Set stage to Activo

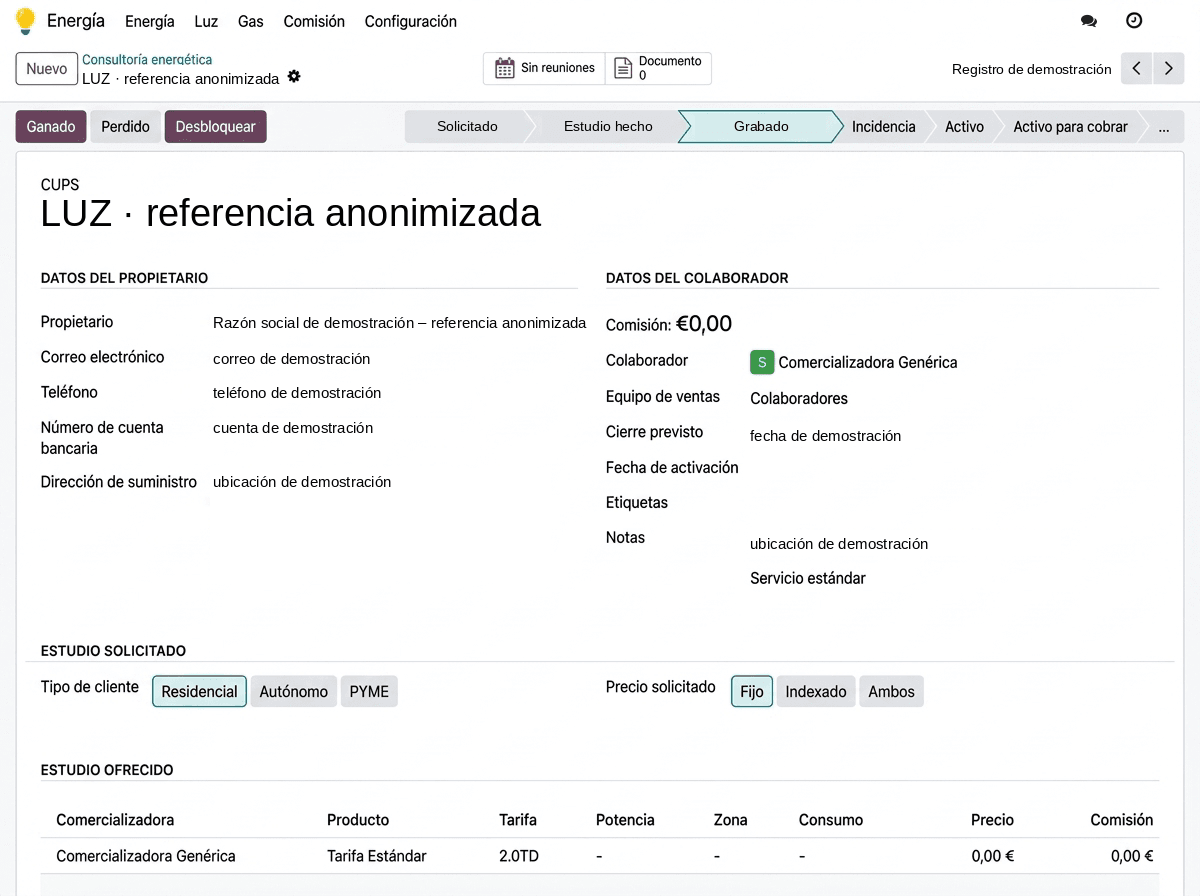pos(965,127)
